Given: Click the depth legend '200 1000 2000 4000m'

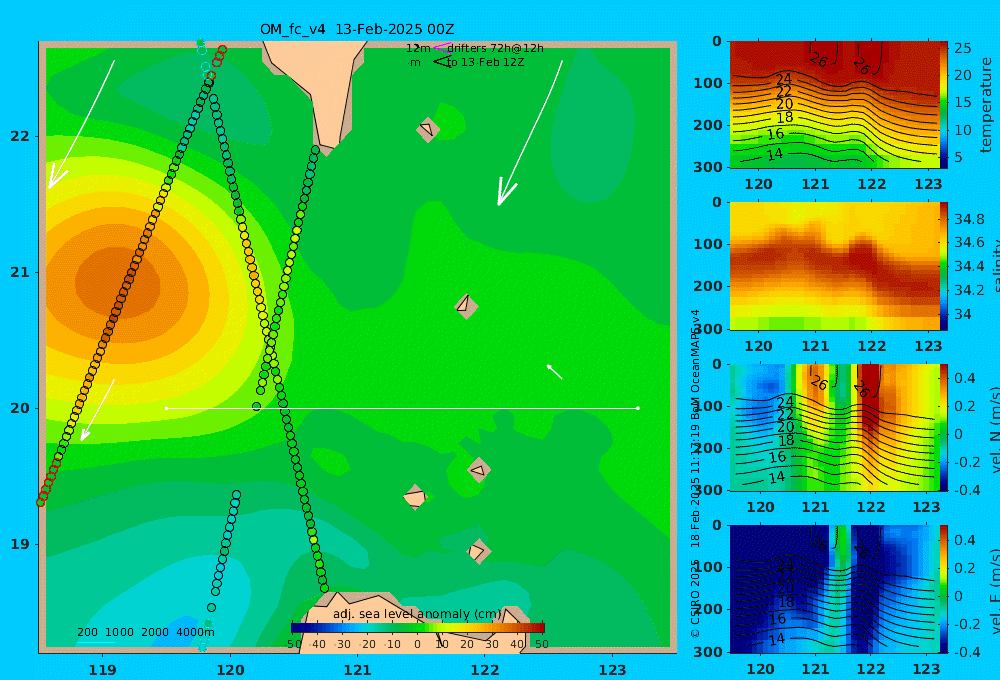Looking at the screenshot, I should tap(146, 632).
